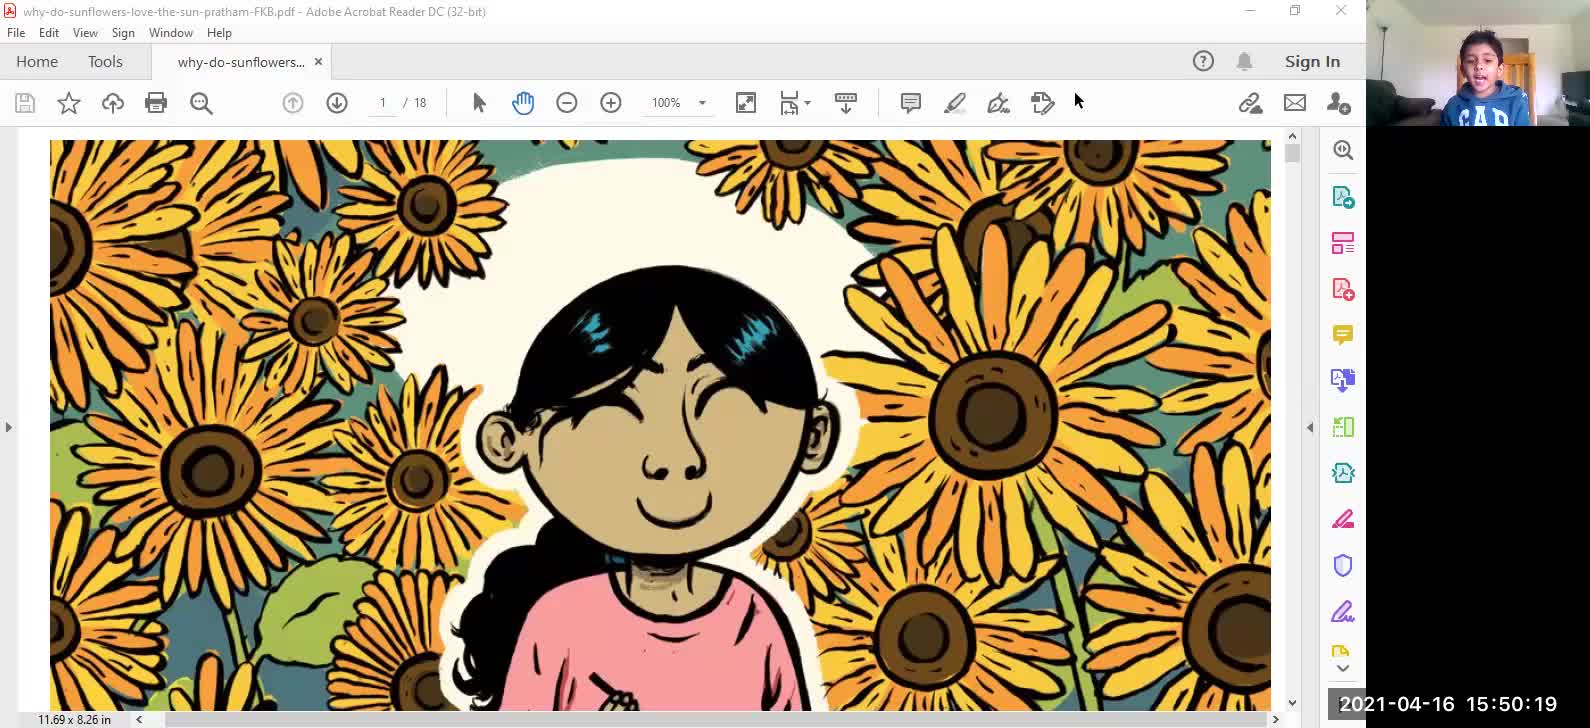Upload the file to Document Cloud
The image size is (1590, 728).
point(113,103)
